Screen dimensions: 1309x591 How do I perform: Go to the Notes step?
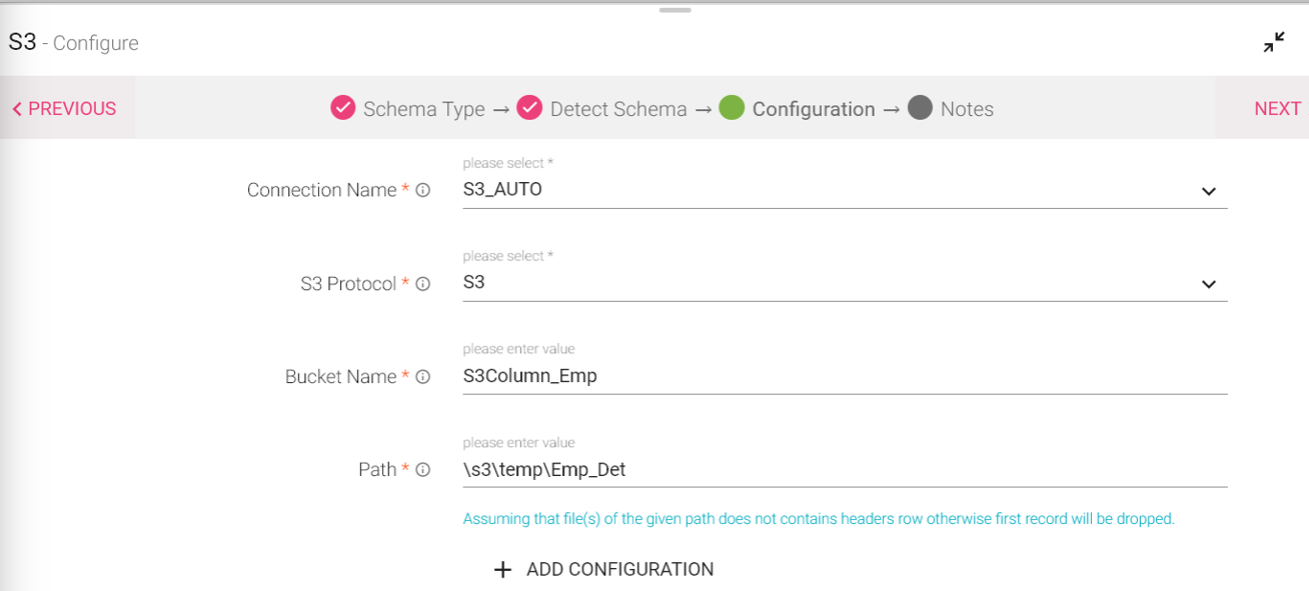(967, 109)
